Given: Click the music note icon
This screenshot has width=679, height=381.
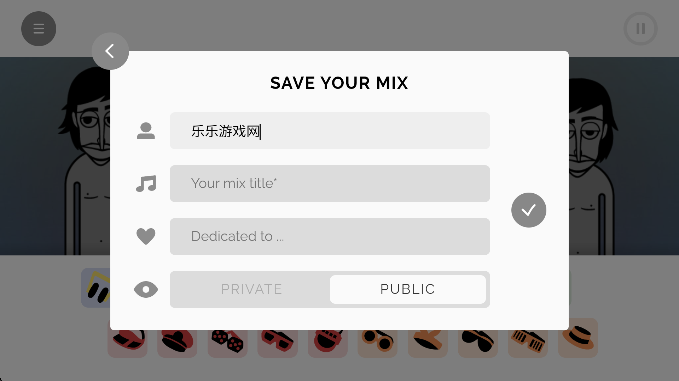Looking at the screenshot, I should click(x=146, y=184).
